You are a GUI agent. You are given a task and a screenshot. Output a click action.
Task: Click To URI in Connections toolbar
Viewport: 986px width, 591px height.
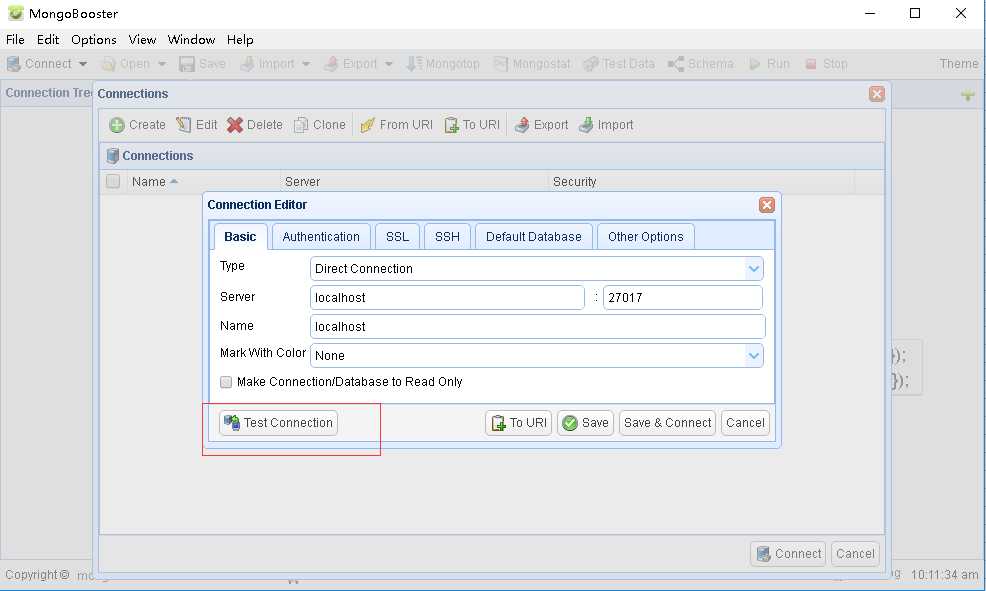tap(472, 124)
